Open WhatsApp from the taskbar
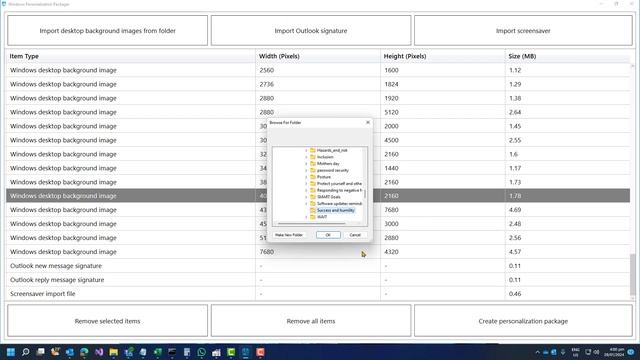640x360 pixels. 202,352
